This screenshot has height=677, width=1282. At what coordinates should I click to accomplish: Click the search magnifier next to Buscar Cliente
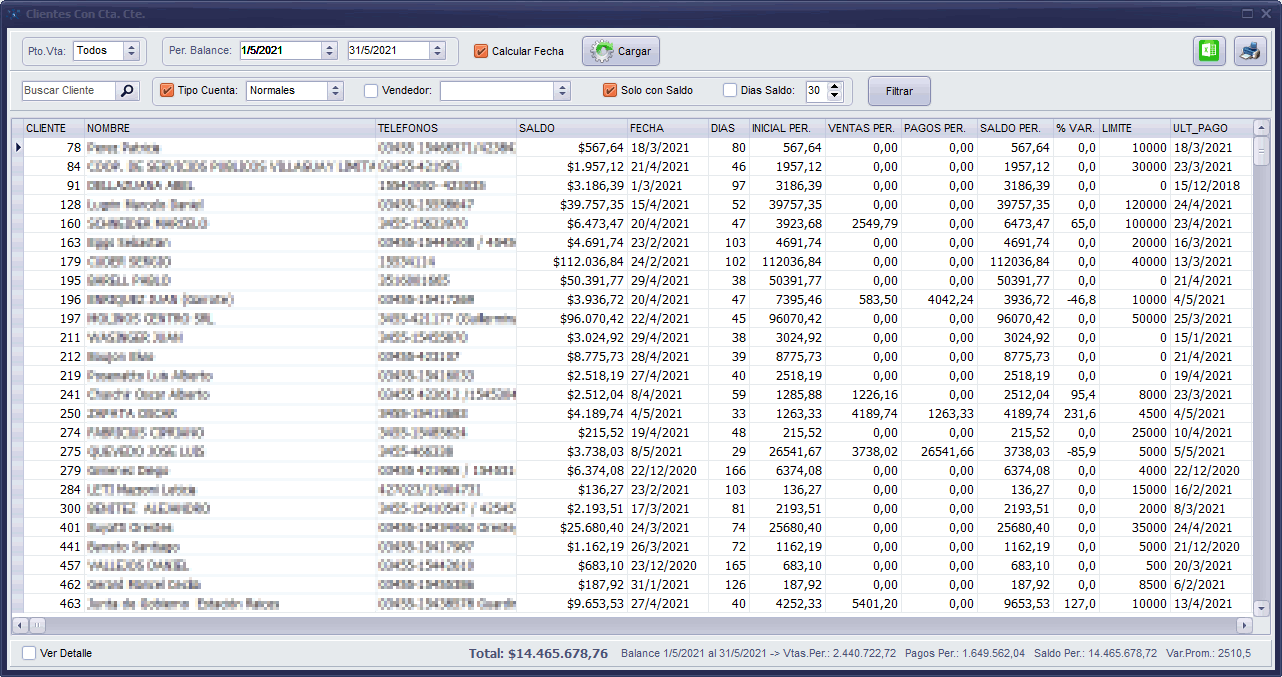click(x=127, y=91)
